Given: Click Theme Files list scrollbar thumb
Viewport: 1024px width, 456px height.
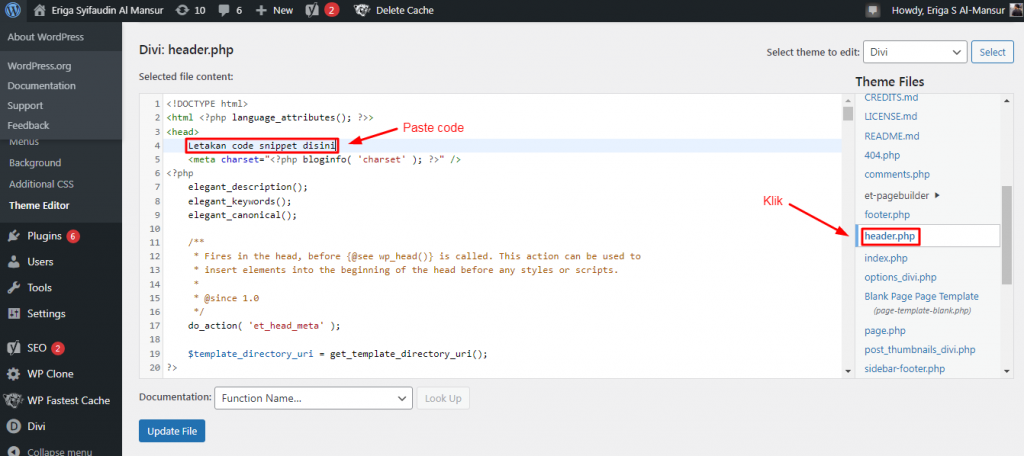Looking at the screenshot, I should [1007, 235].
